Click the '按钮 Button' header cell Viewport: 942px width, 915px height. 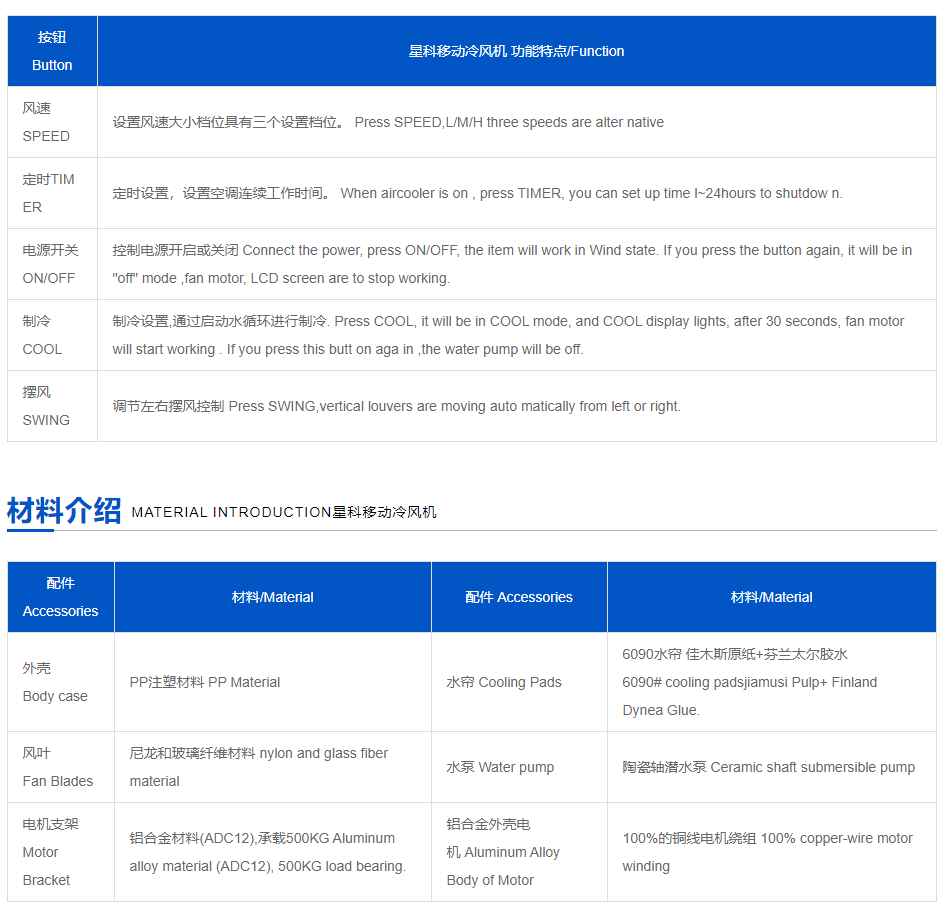point(52,51)
